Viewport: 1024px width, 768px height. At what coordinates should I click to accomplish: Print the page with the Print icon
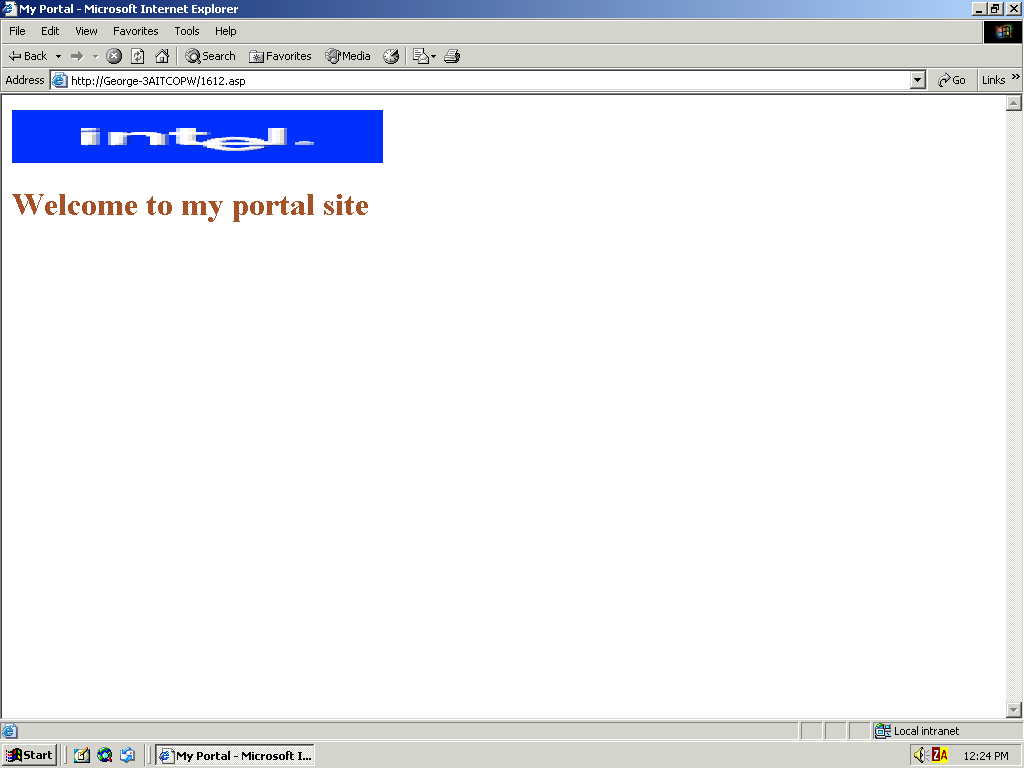pos(452,56)
